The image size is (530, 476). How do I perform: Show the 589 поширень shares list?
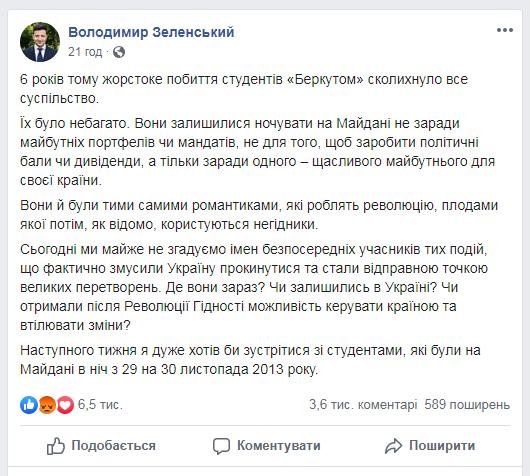pyautogui.click(x=467, y=405)
